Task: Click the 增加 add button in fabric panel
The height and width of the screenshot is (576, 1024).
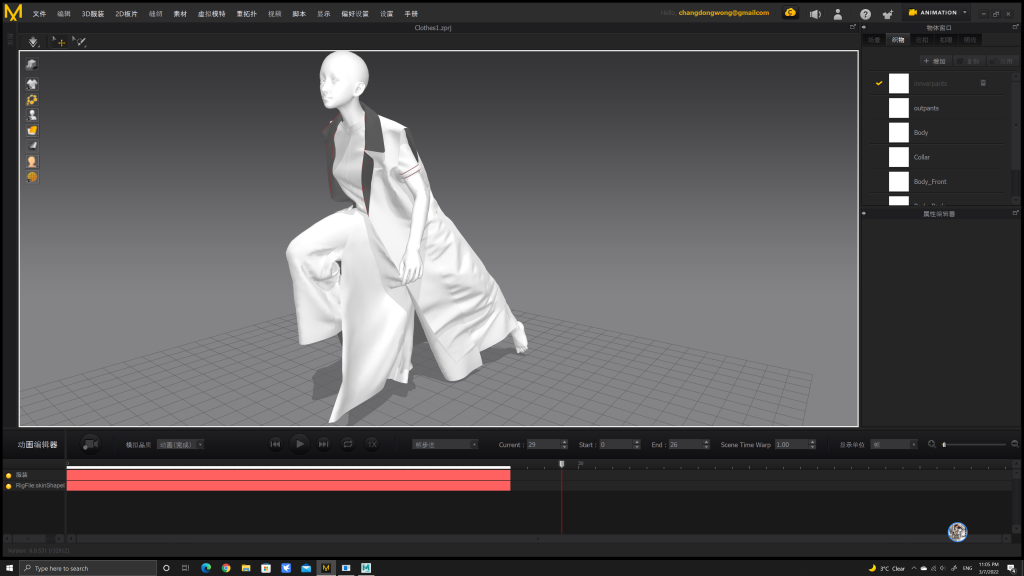Action: [934, 61]
